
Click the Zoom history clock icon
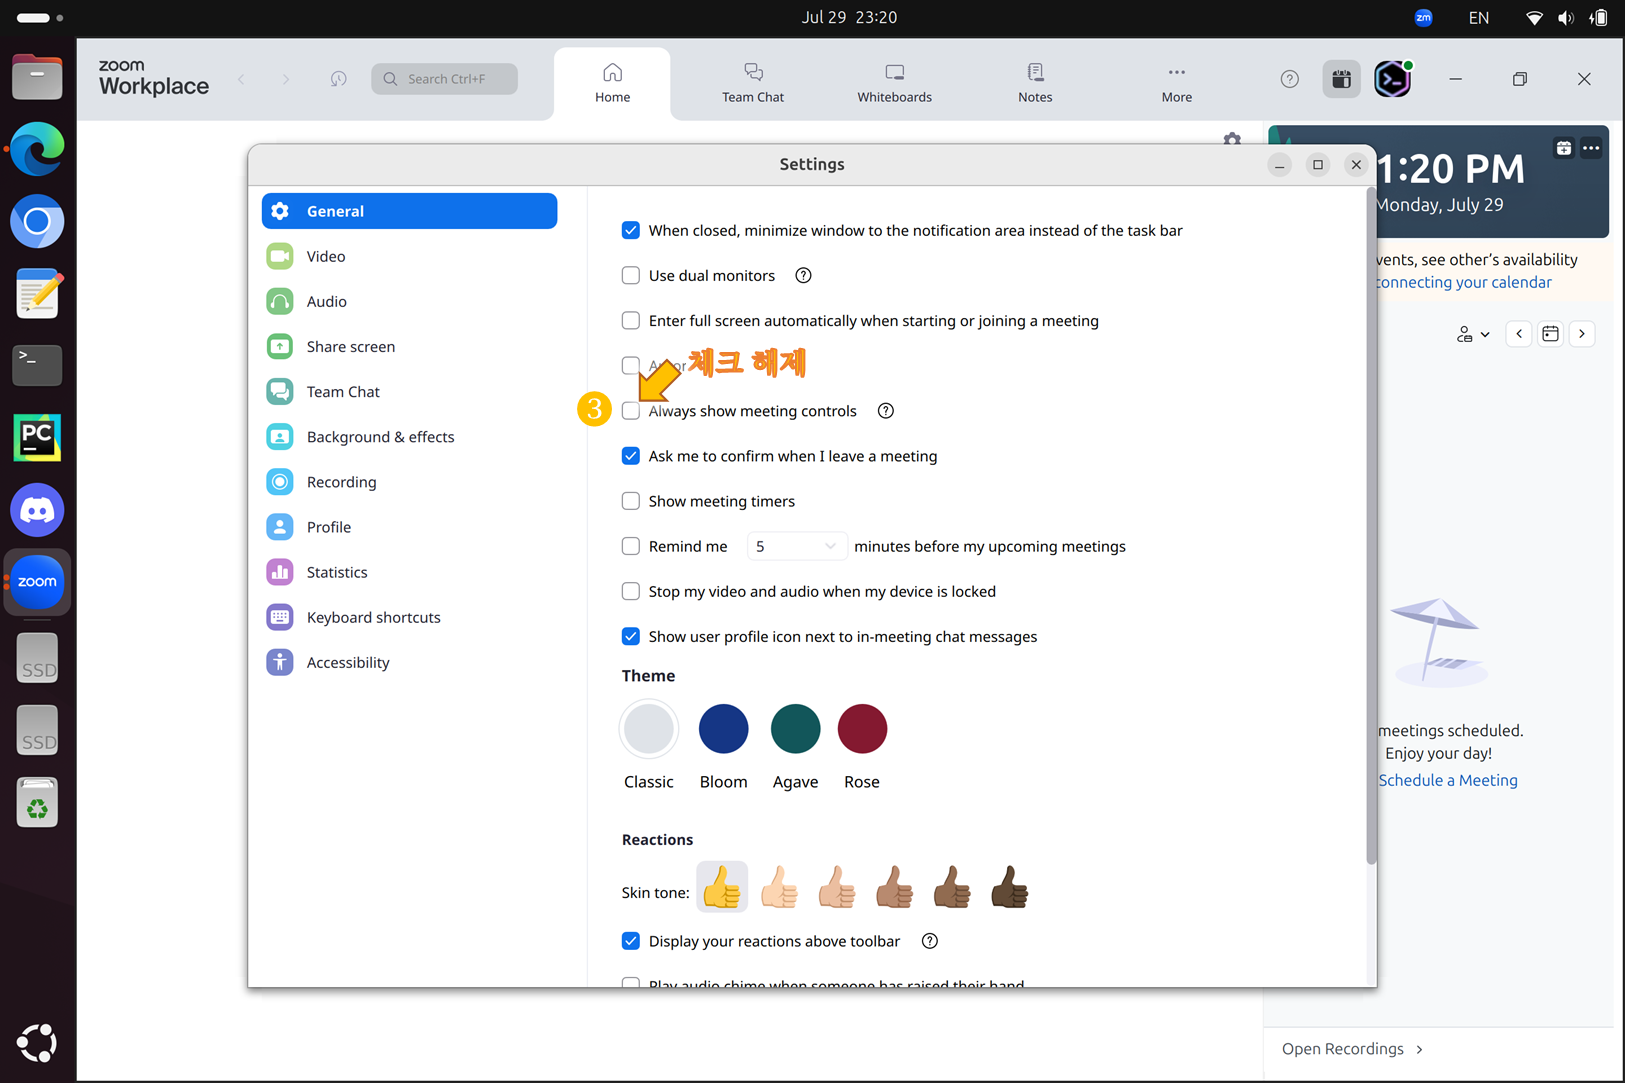coord(338,79)
